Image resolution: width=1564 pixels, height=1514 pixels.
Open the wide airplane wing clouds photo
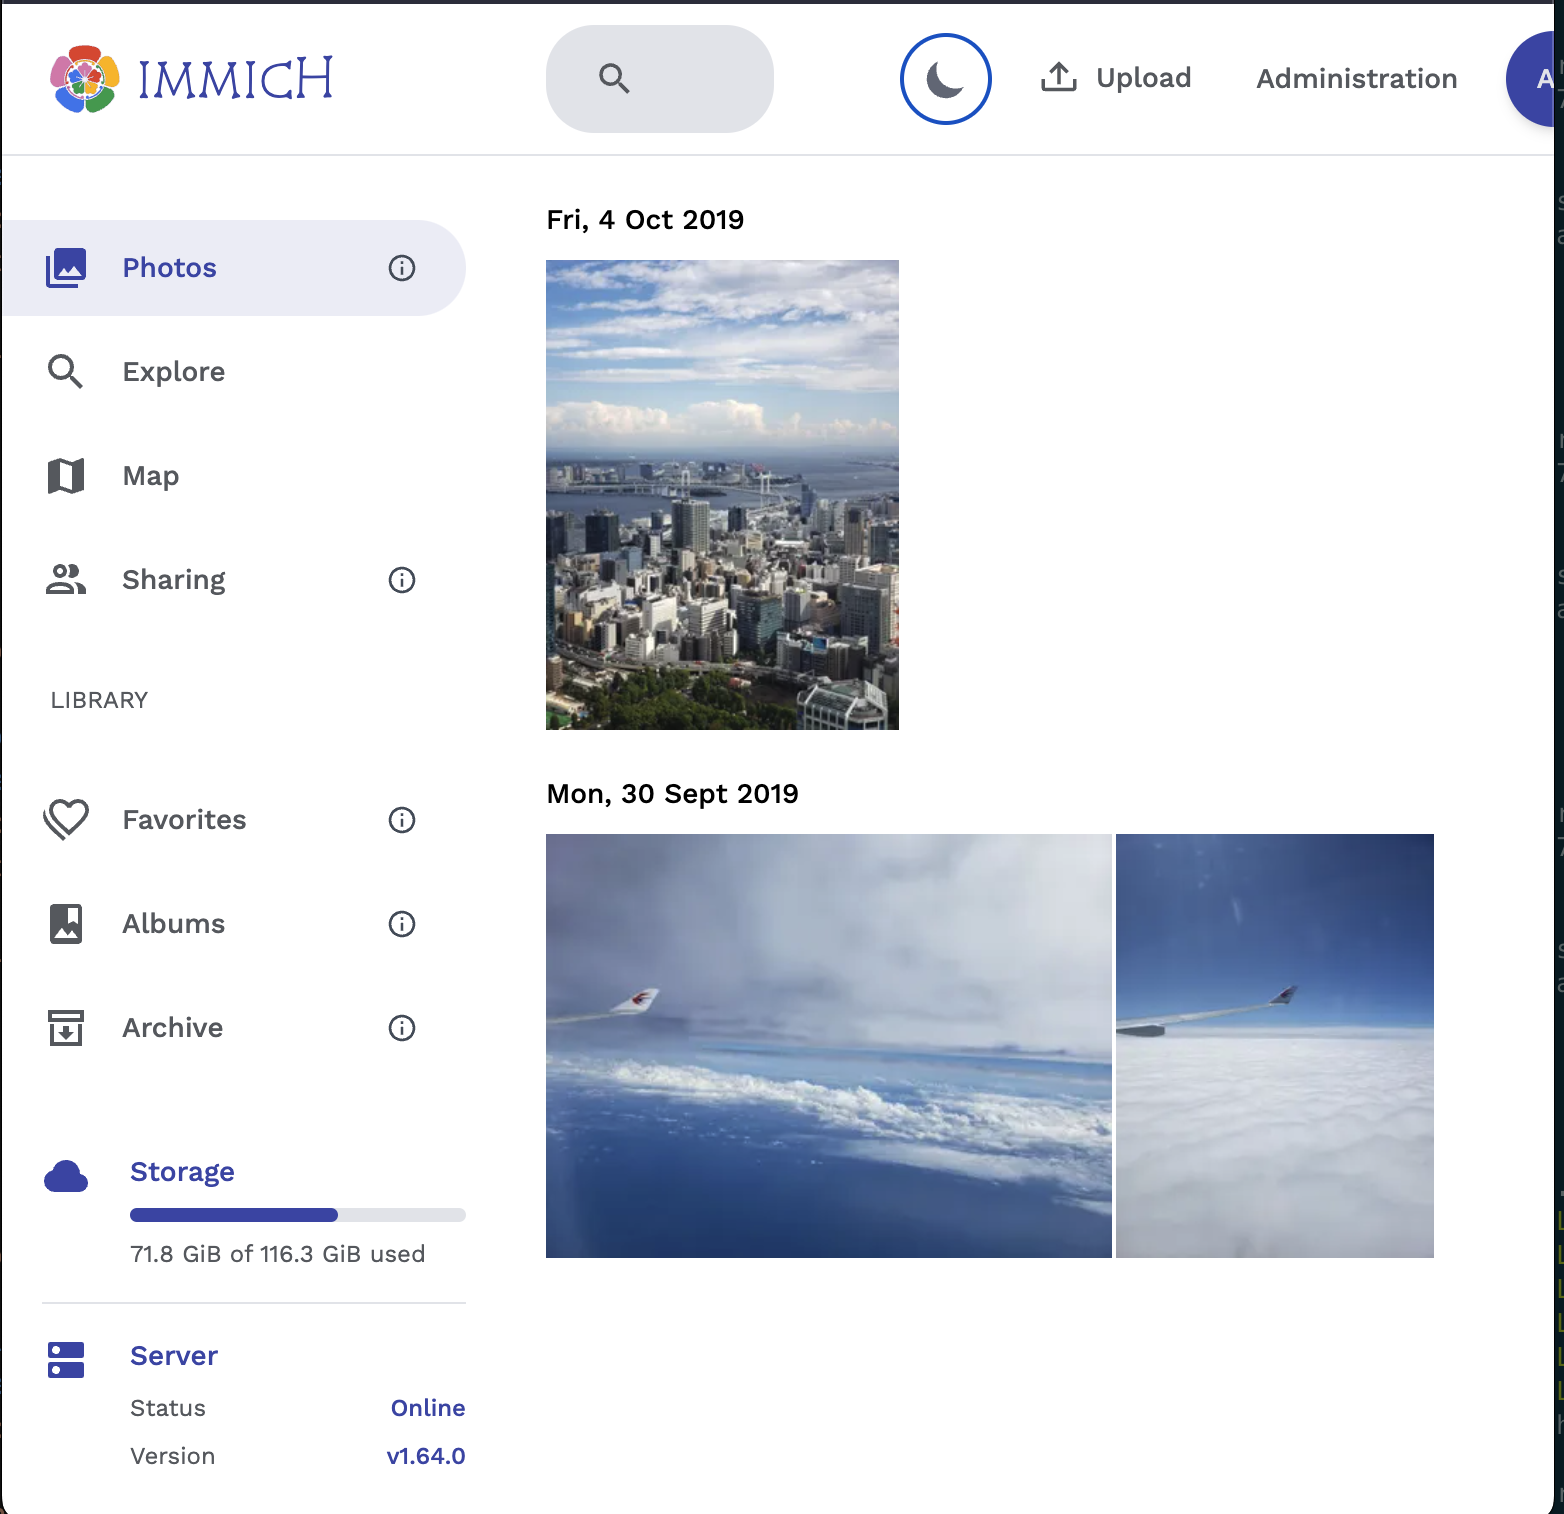point(829,1046)
